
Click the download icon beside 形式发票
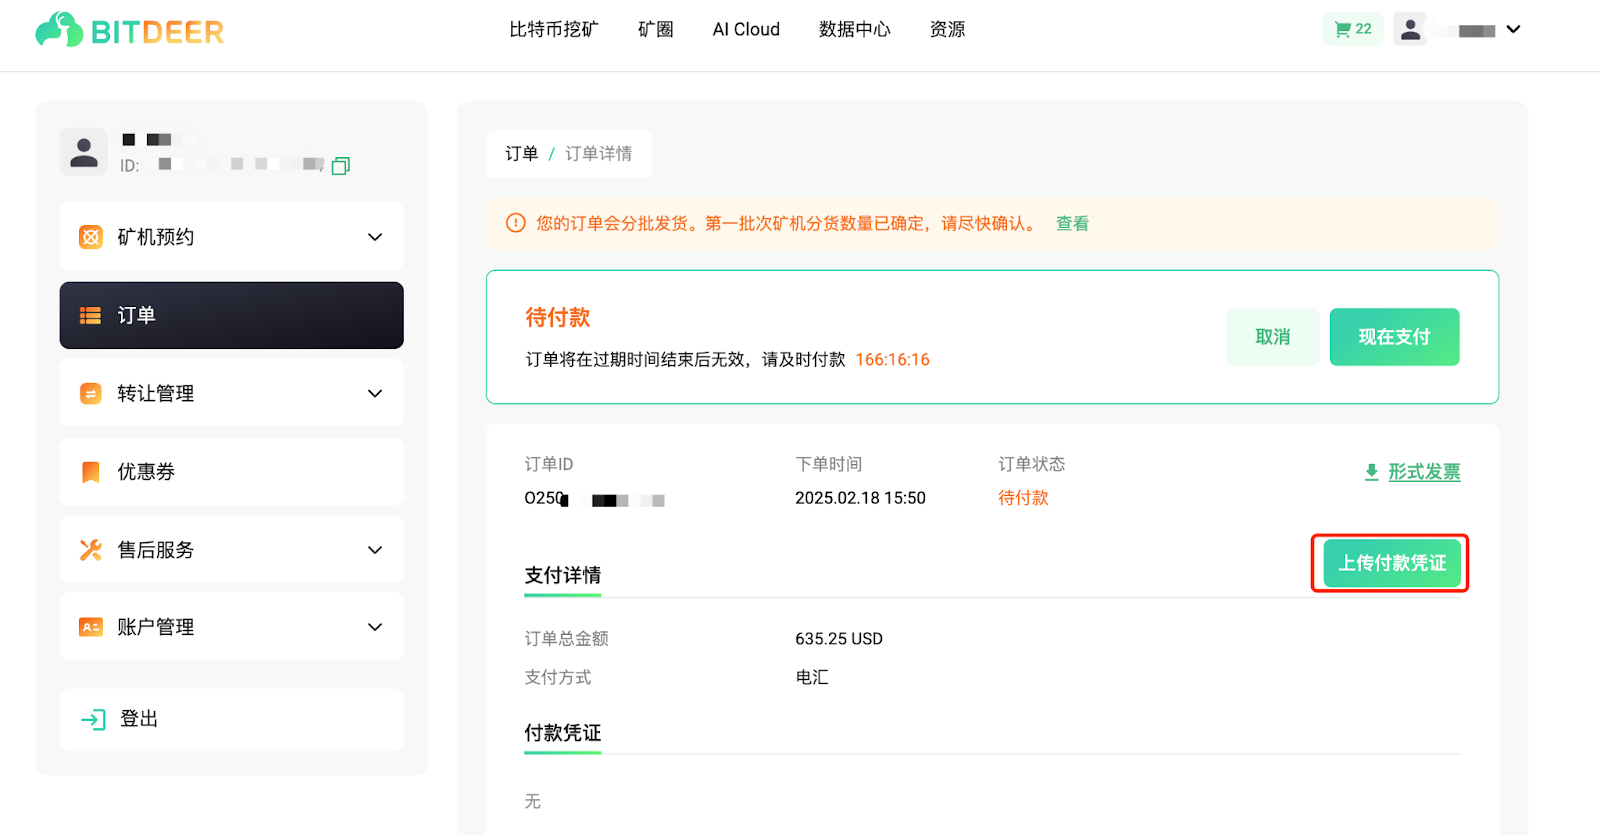point(1372,472)
